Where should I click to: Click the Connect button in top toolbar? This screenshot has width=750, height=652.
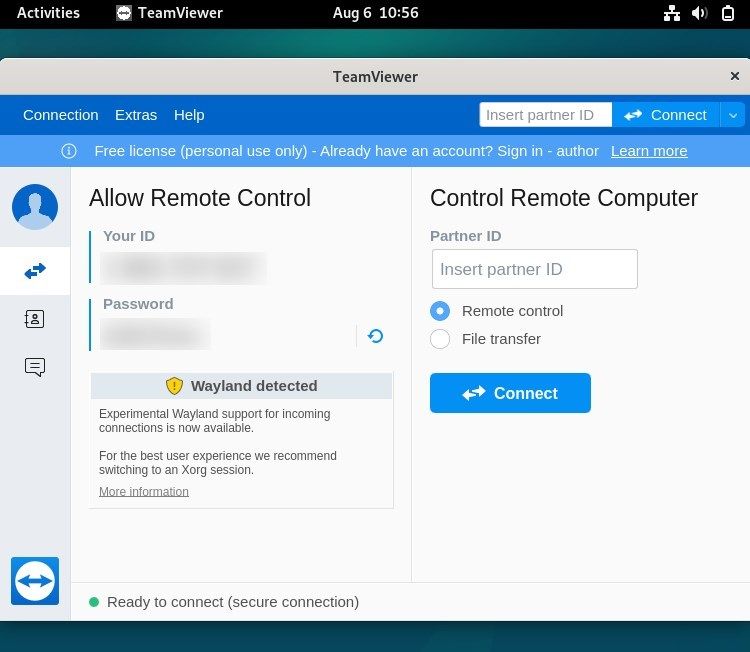666,115
